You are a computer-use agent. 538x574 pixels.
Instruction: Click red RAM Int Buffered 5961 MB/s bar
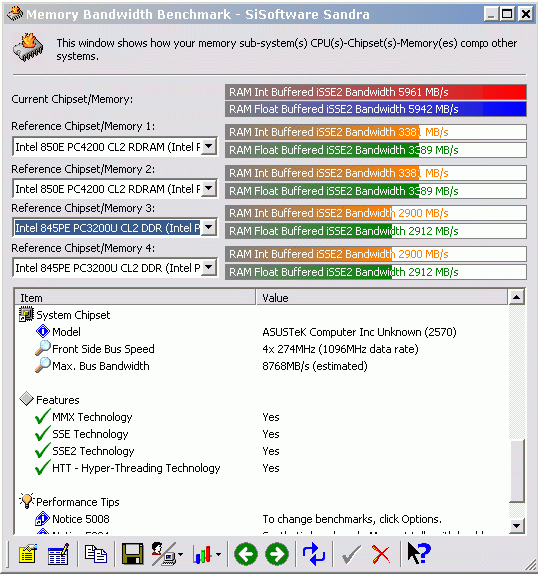click(x=376, y=92)
